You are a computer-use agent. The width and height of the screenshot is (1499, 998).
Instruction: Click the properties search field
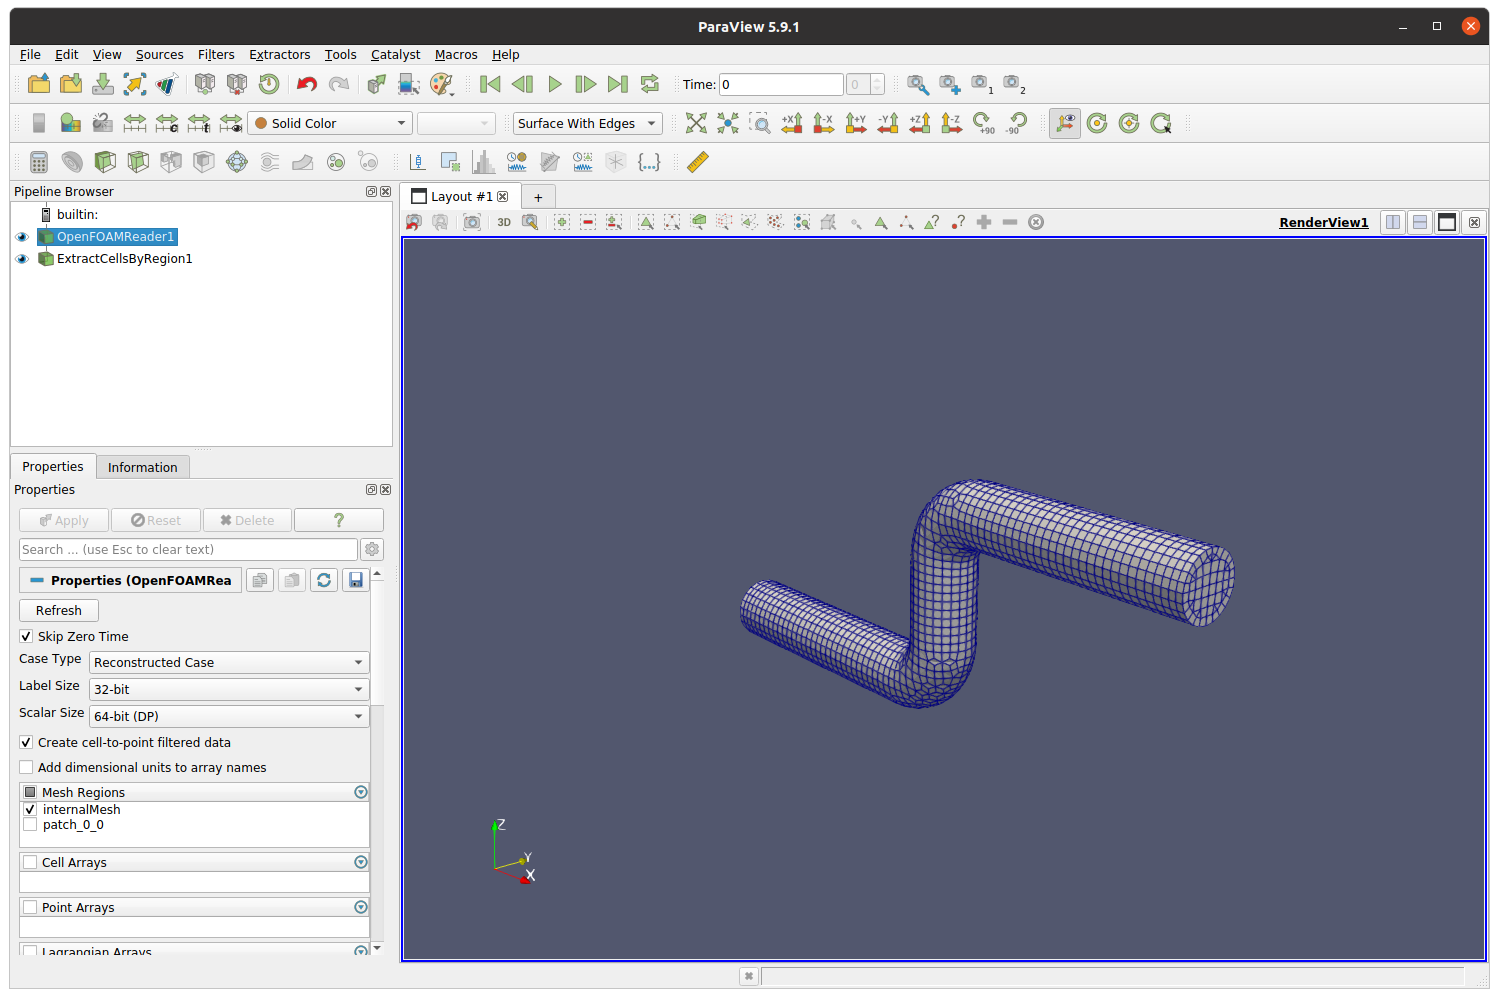pos(188,549)
